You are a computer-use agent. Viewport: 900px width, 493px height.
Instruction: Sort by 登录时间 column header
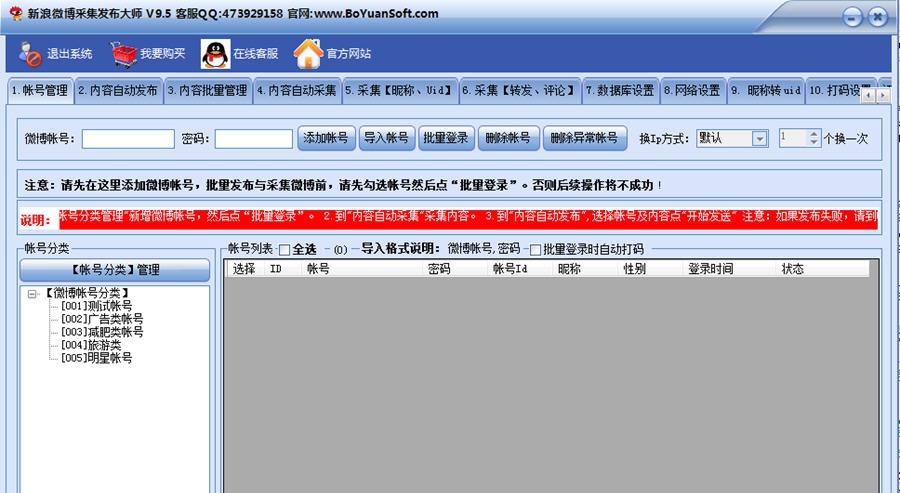(x=730, y=269)
